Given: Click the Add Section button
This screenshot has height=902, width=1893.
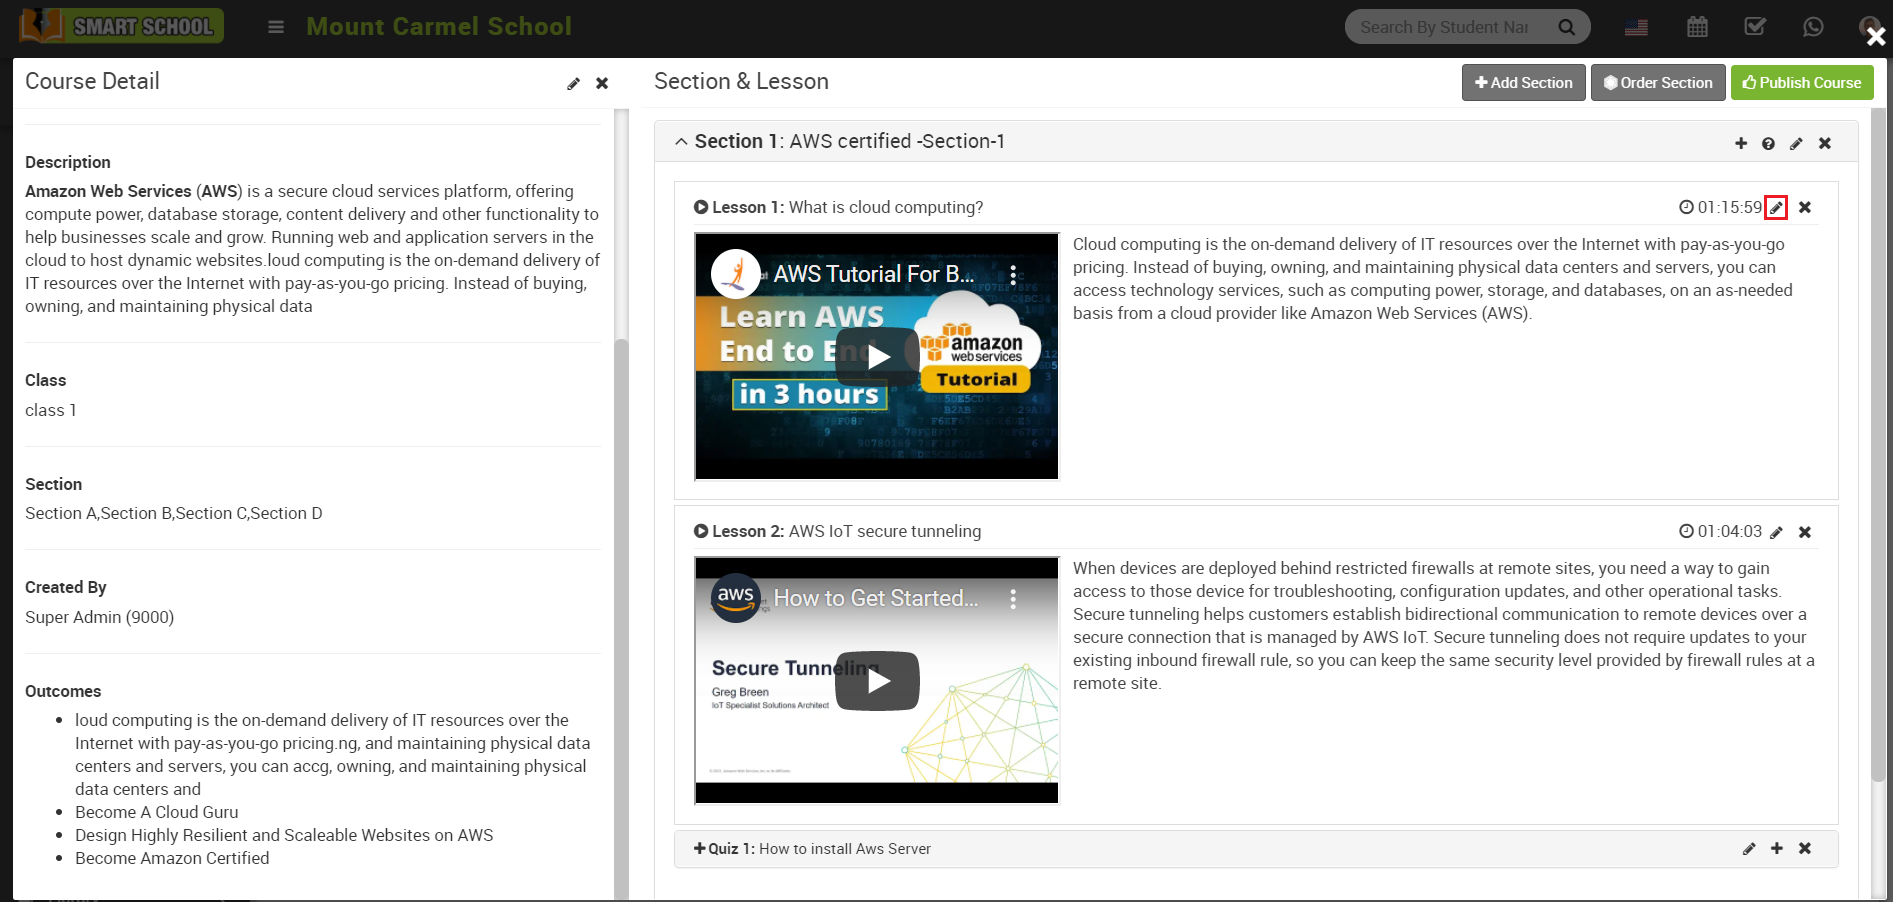Looking at the screenshot, I should 1523,82.
